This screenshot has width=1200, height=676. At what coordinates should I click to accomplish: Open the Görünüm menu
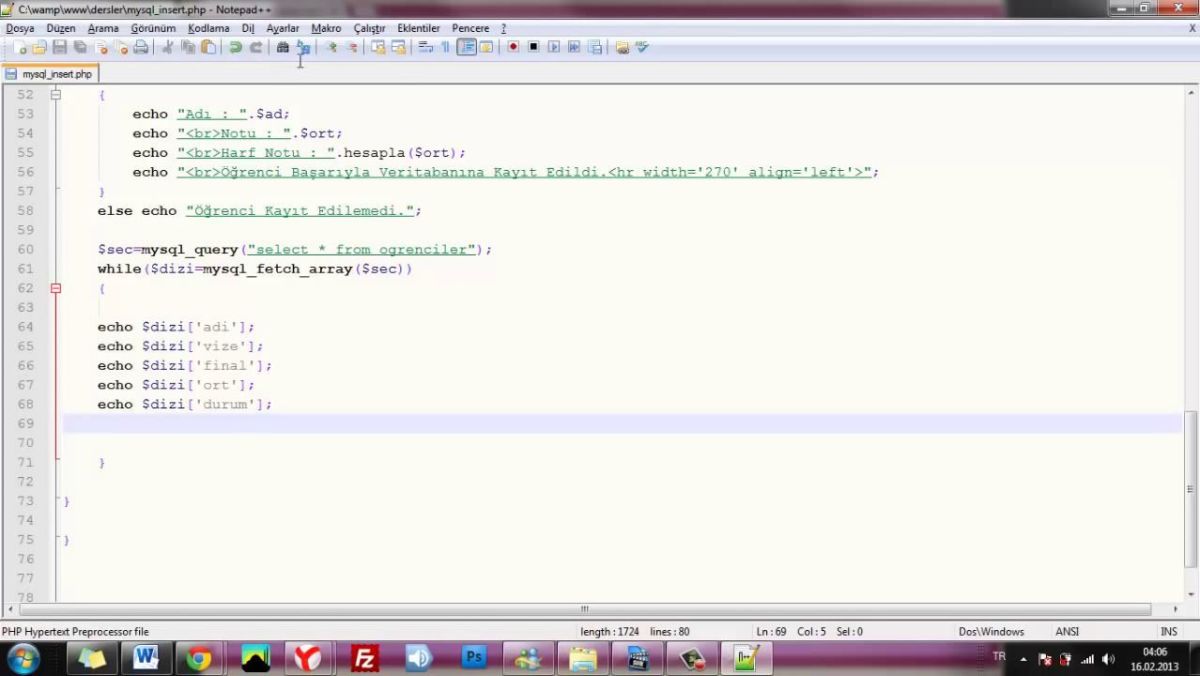[x=153, y=28]
